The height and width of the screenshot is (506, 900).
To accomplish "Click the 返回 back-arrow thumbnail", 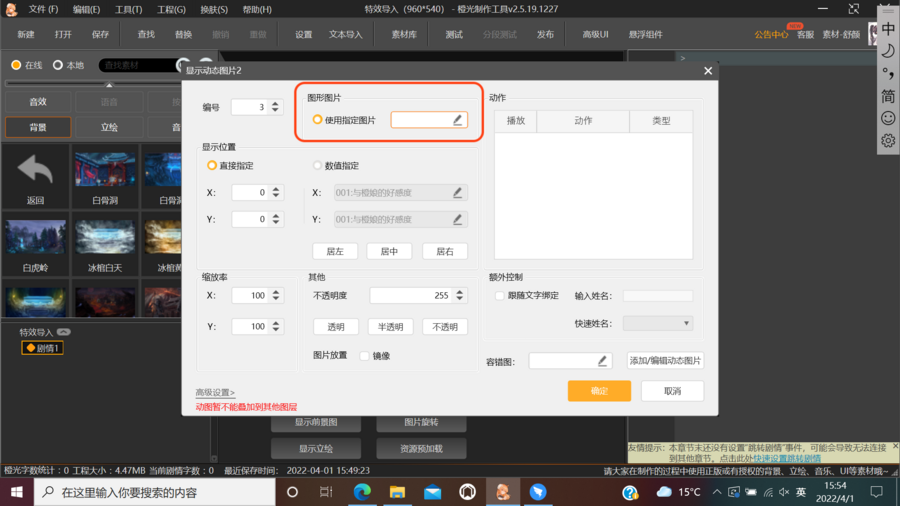I will click(36, 176).
